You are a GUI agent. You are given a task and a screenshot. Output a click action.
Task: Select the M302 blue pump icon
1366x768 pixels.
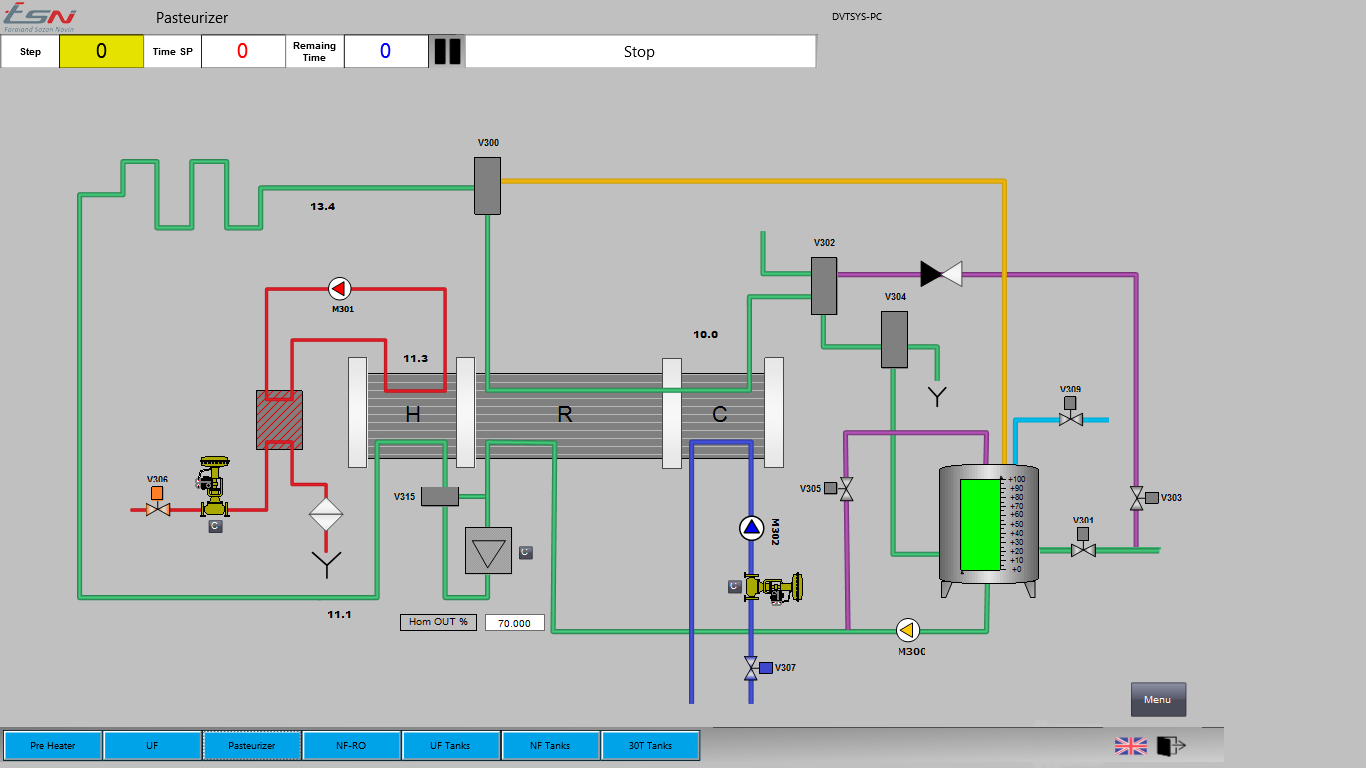coord(751,527)
